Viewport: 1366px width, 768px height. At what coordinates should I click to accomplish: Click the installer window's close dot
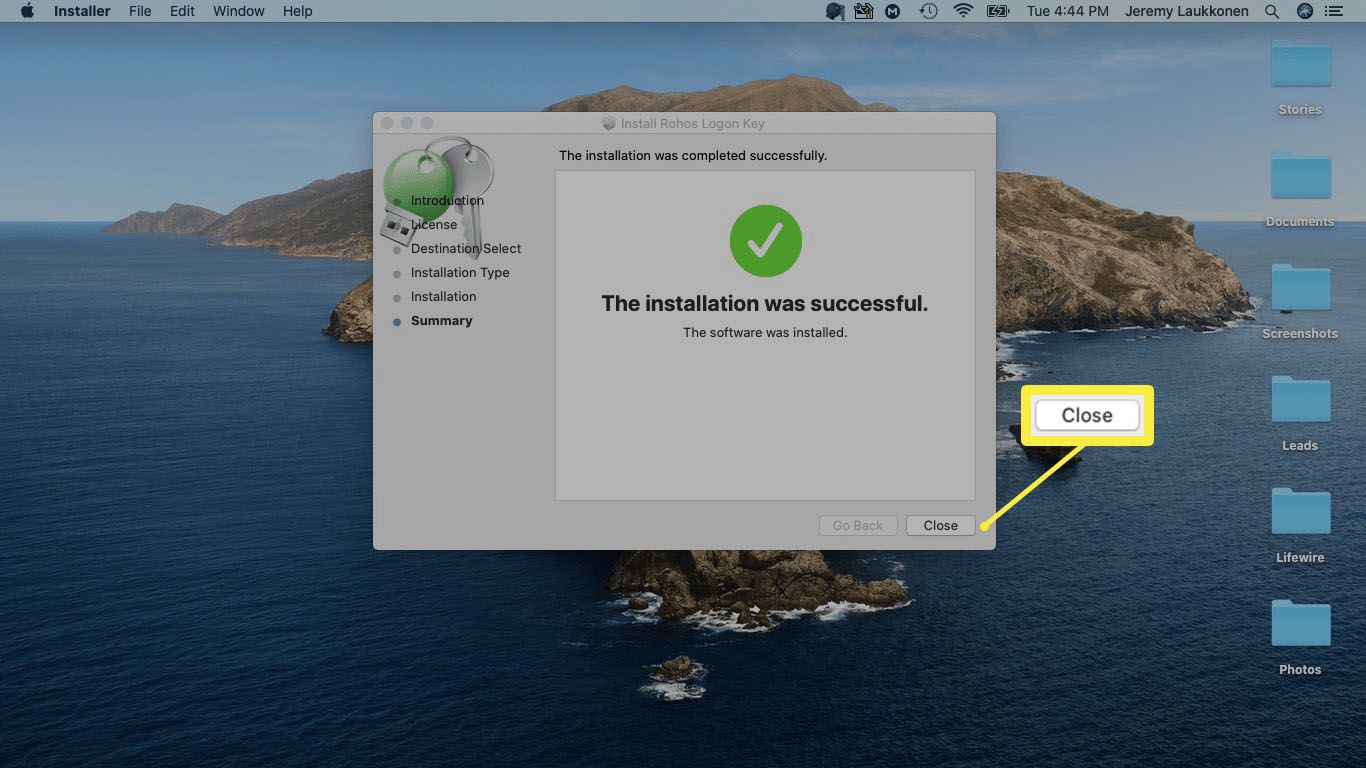tap(387, 123)
